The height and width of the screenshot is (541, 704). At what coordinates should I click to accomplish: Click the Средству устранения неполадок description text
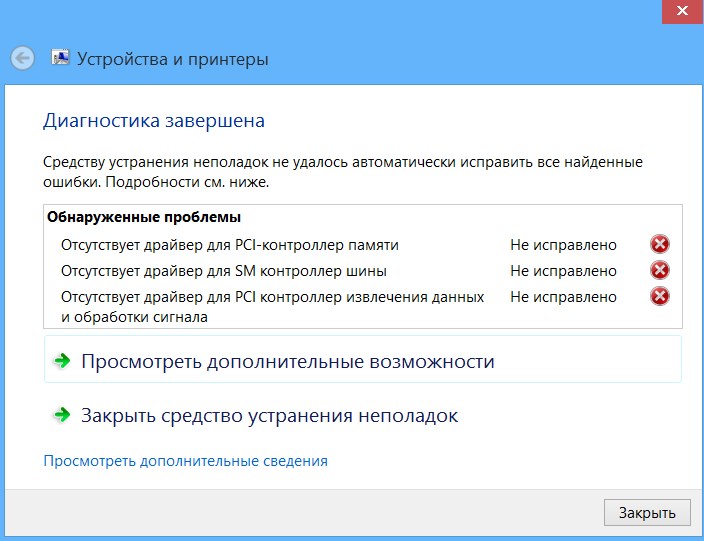pyautogui.click(x=343, y=172)
